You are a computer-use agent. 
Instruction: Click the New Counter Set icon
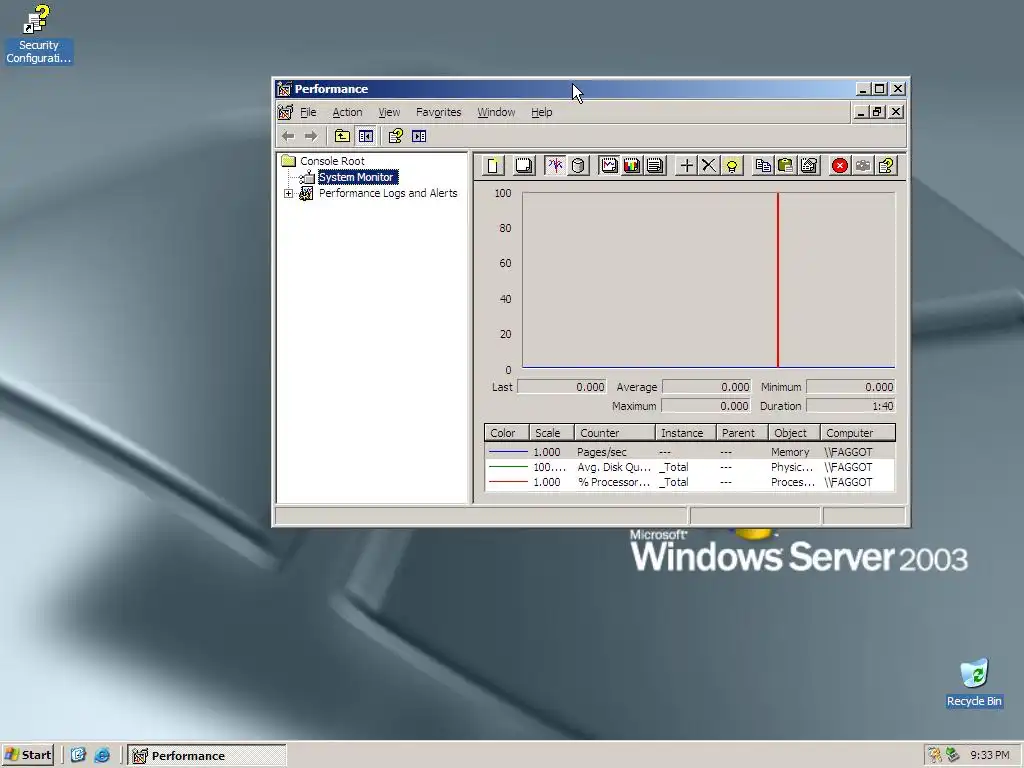coord(494,166)
